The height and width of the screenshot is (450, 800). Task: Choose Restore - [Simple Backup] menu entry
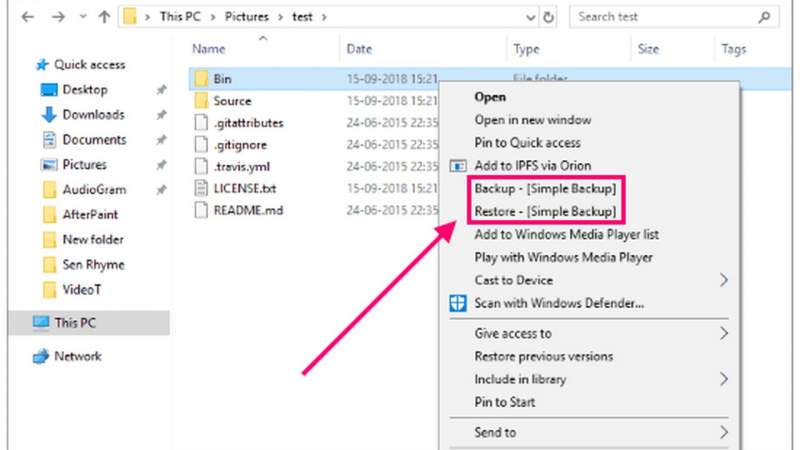(545, 211)
